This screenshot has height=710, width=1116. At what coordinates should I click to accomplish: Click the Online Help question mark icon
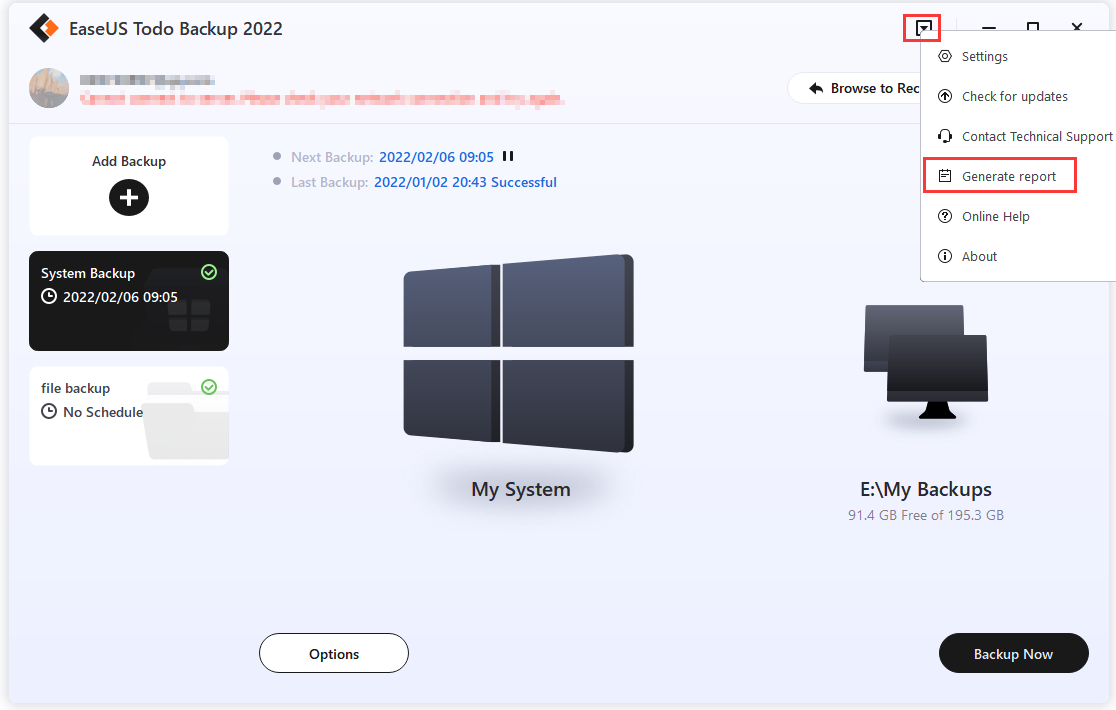944,216
